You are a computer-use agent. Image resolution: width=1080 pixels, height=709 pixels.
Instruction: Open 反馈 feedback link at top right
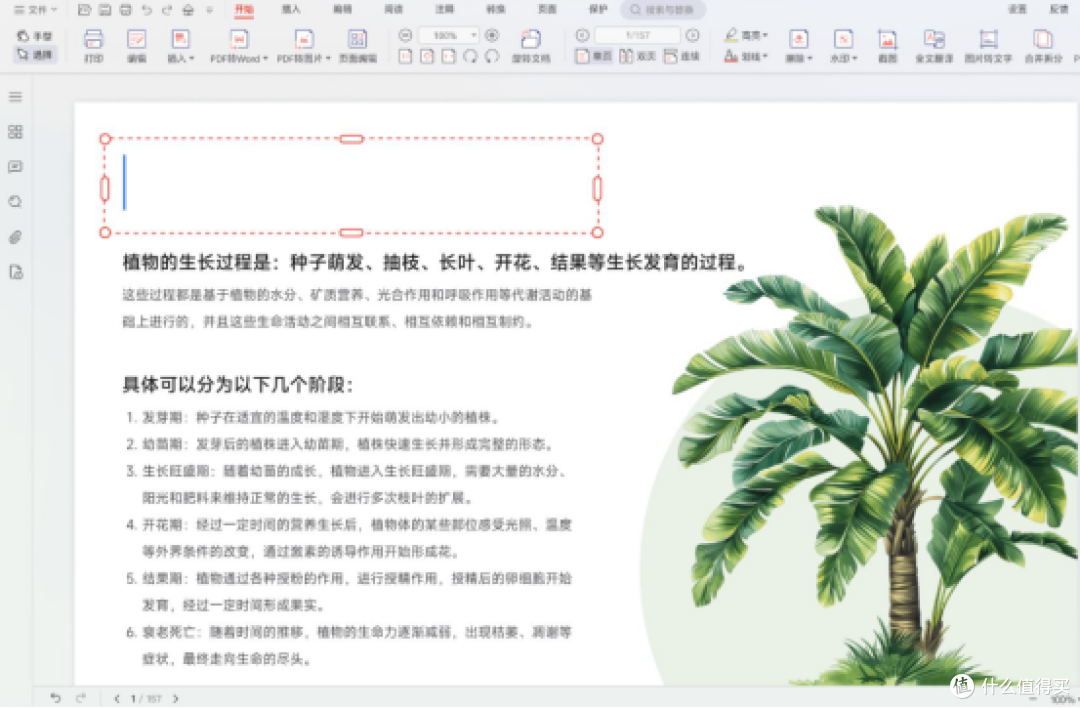point(1059,9)
